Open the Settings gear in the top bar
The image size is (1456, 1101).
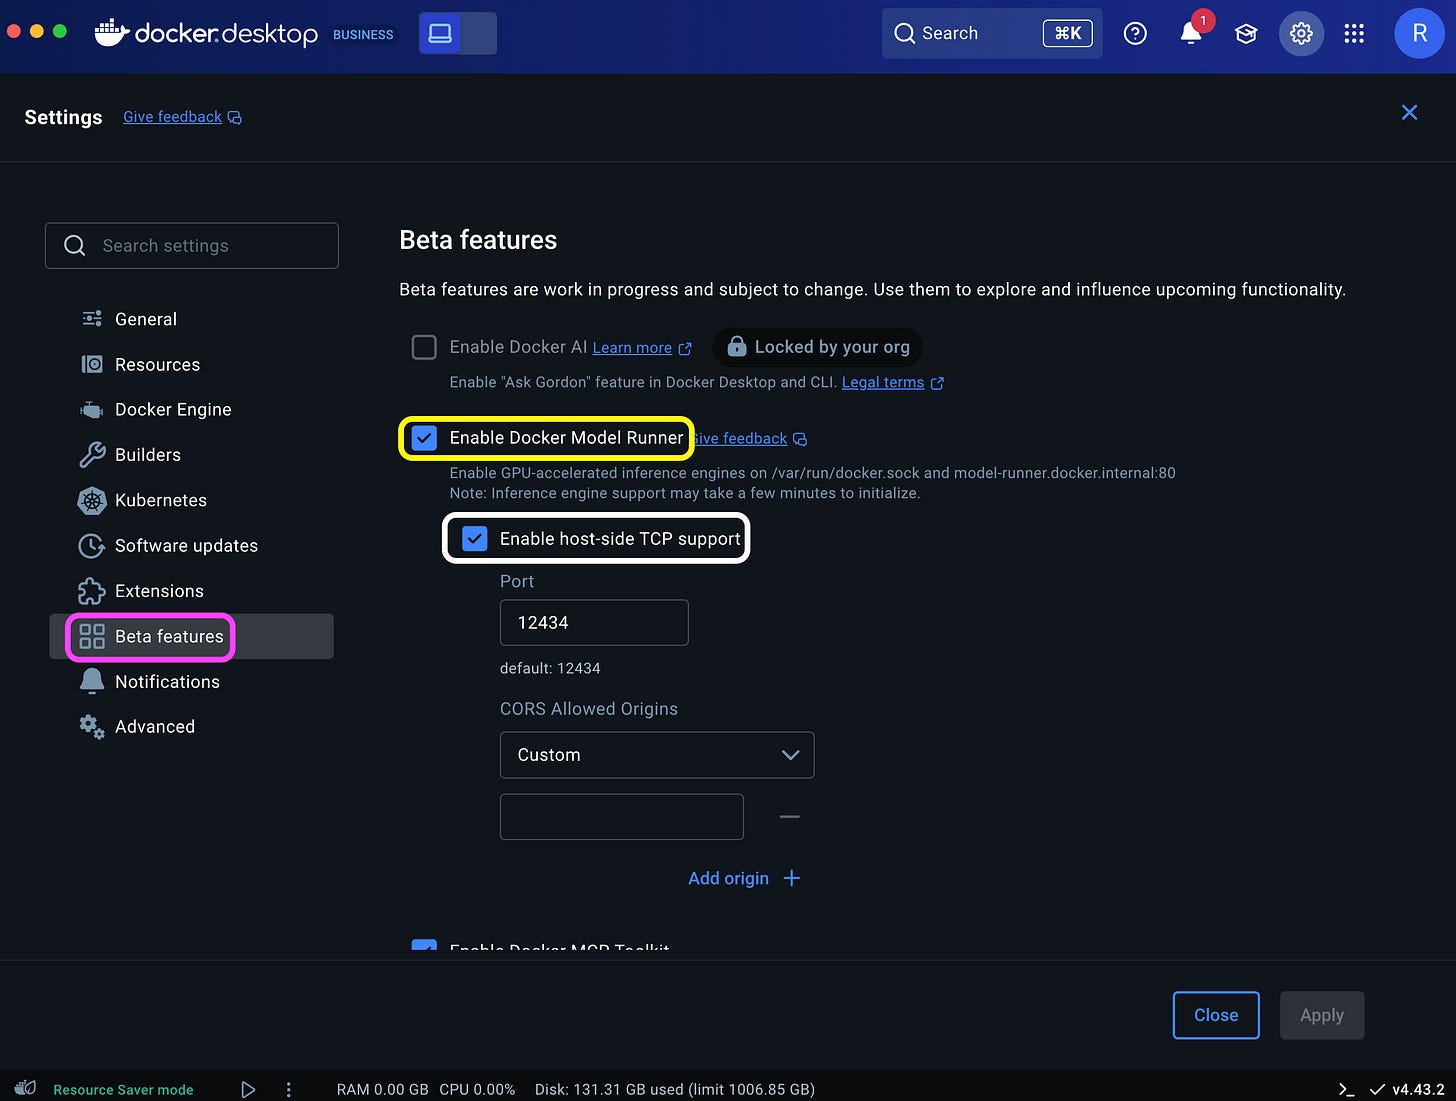point(1301,33)
